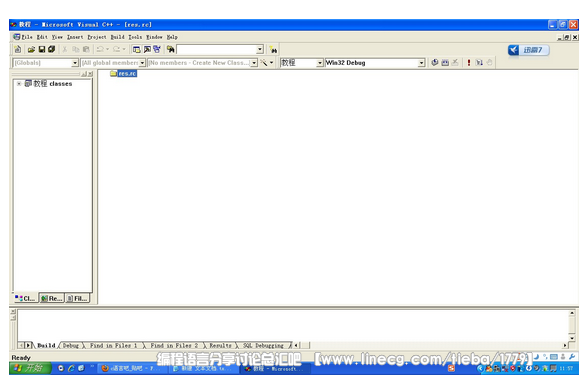Click the Firefox taskbar window button

pos(132,368)
